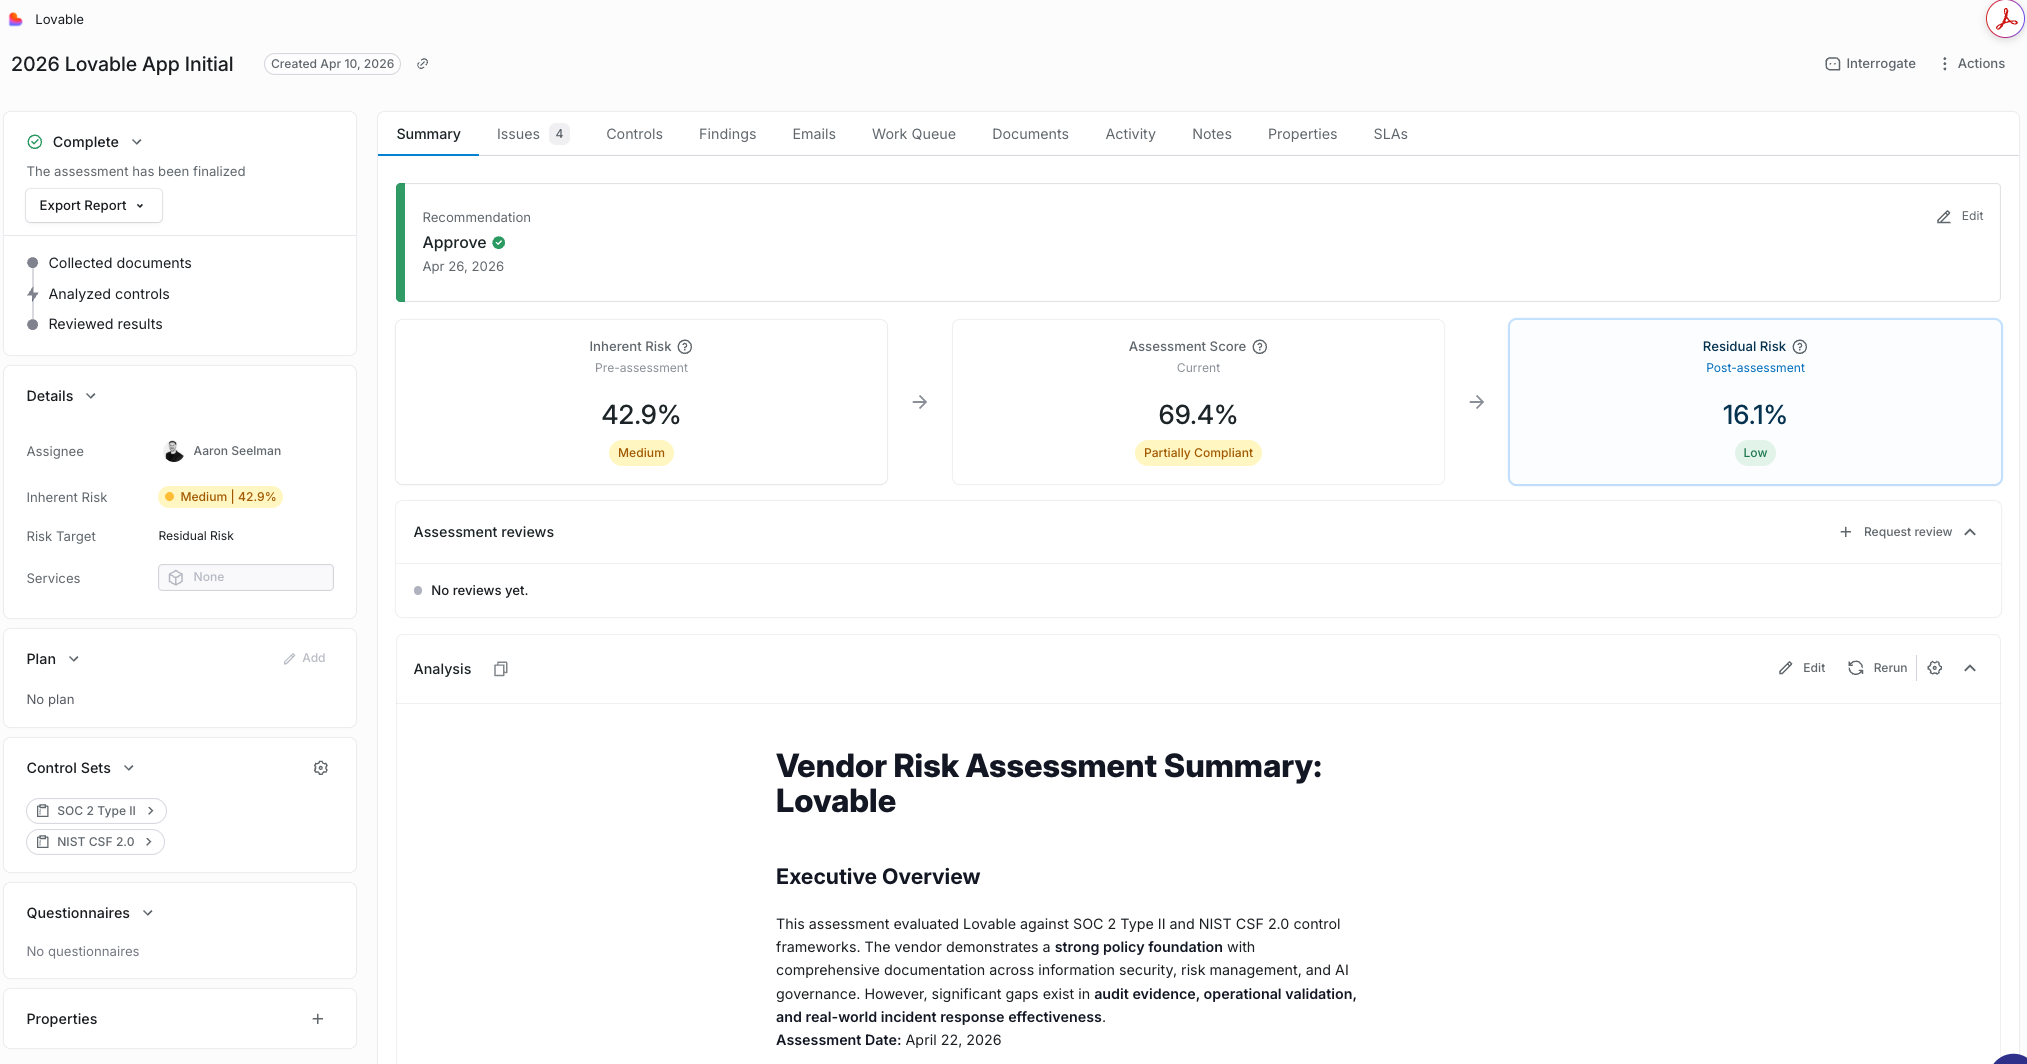This screenshot has width=2027, height=1064.
Task: Click the Interrogate button label
Action: (x=1880, y=64)
